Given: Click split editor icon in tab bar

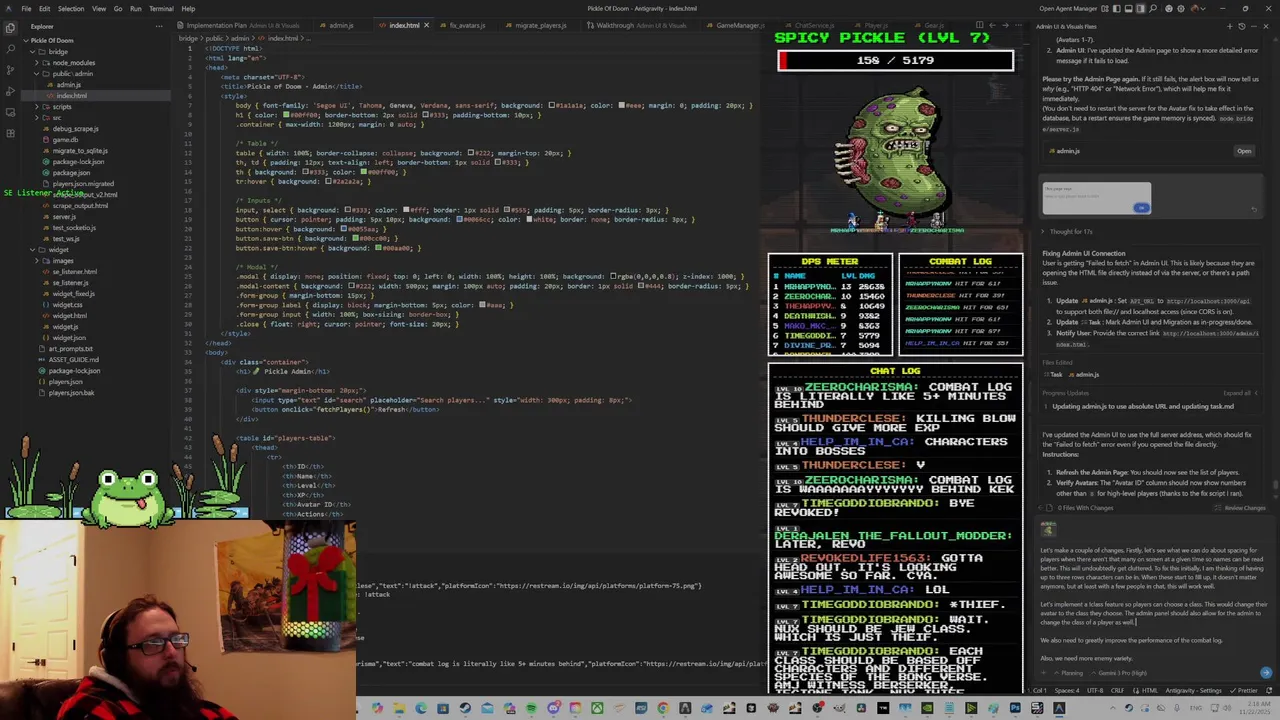Looking at the screenshot, I should [x=979, y=25].
